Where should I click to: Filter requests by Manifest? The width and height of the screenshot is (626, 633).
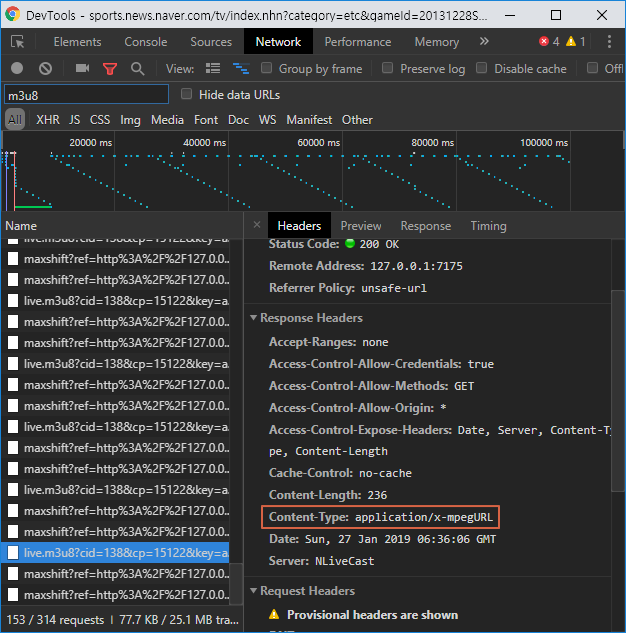point(309,120)
